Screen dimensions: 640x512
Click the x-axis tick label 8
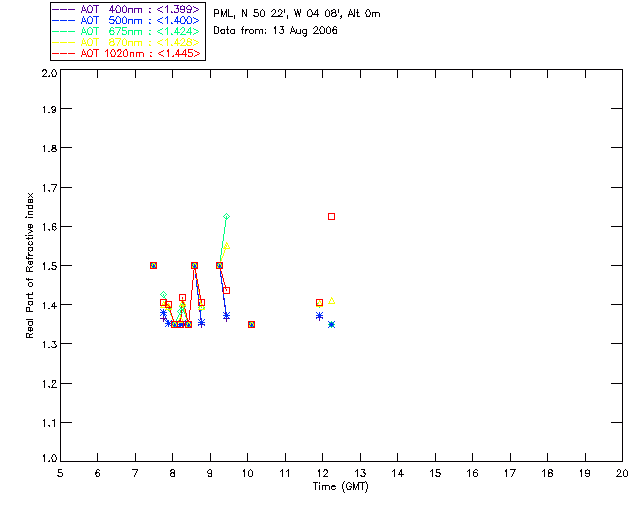[173, 474]
